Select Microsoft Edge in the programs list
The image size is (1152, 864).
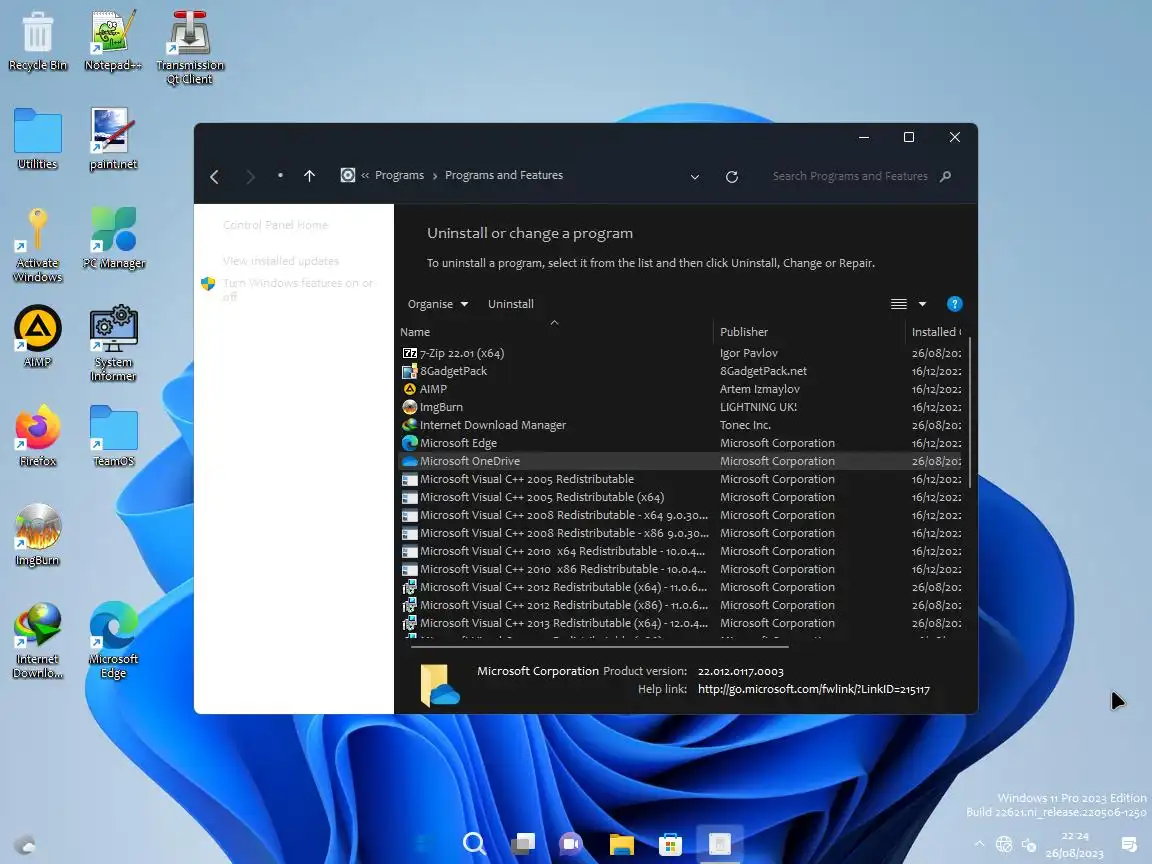[681, 443]
